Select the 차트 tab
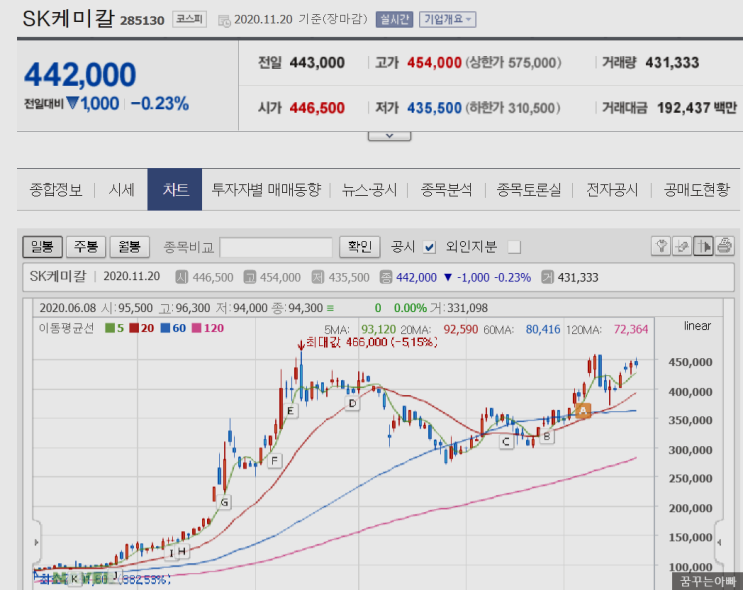The width and height of the screenshot is (743, 590). click(175, 190)
